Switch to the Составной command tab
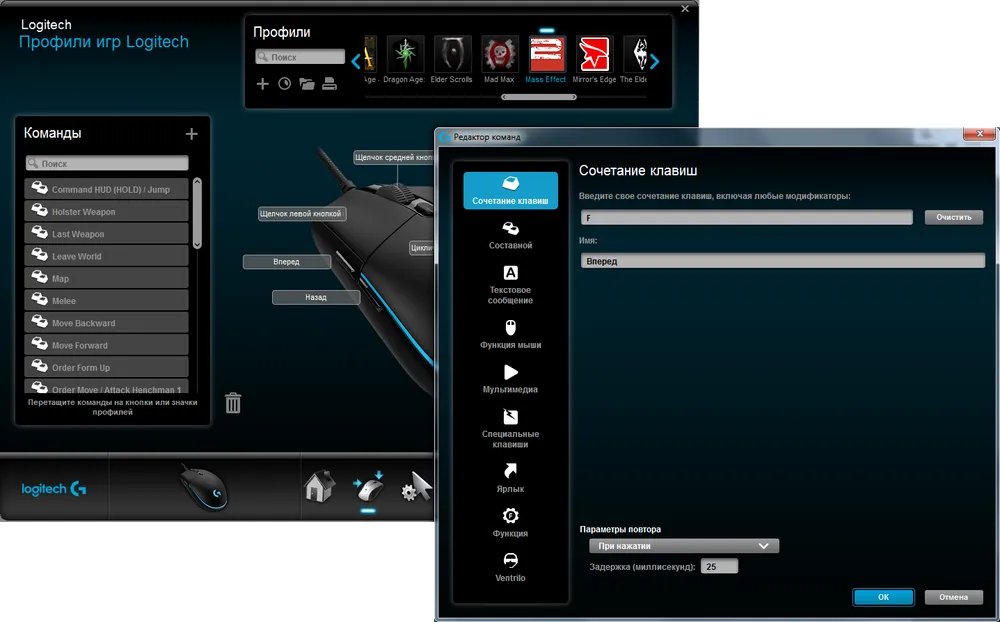Viewport: 1000px width, 622px height. tap(510, 234)
